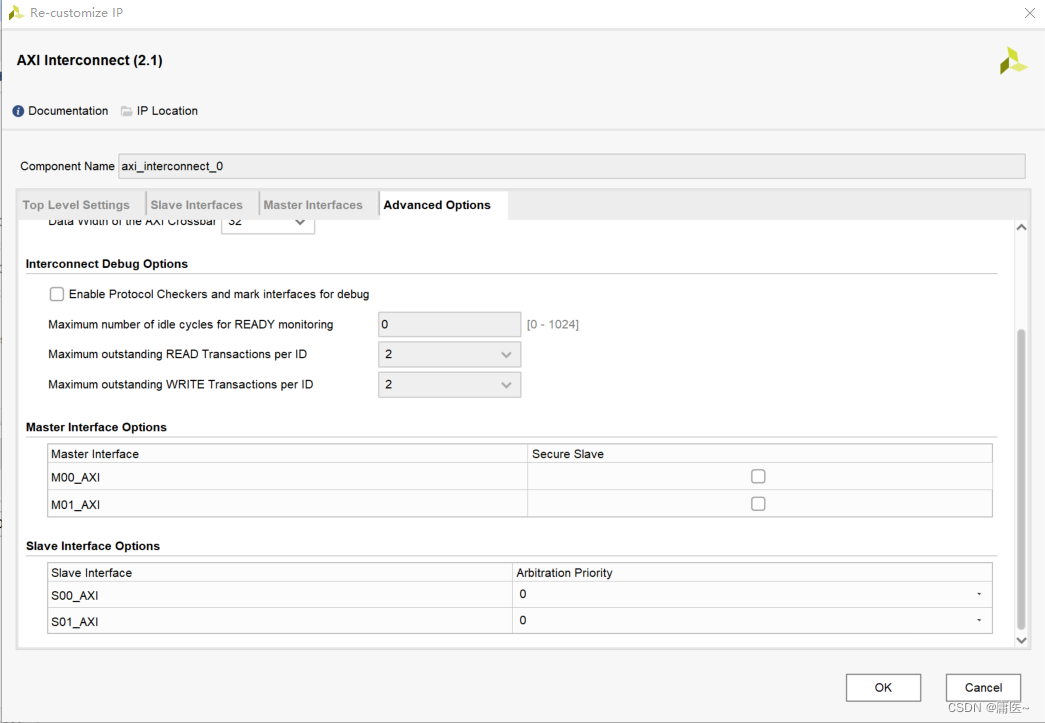Viewport: 1045px width, 723px height.
Task: Click the Xilinx logo in header
Action: coord(1013,61)
